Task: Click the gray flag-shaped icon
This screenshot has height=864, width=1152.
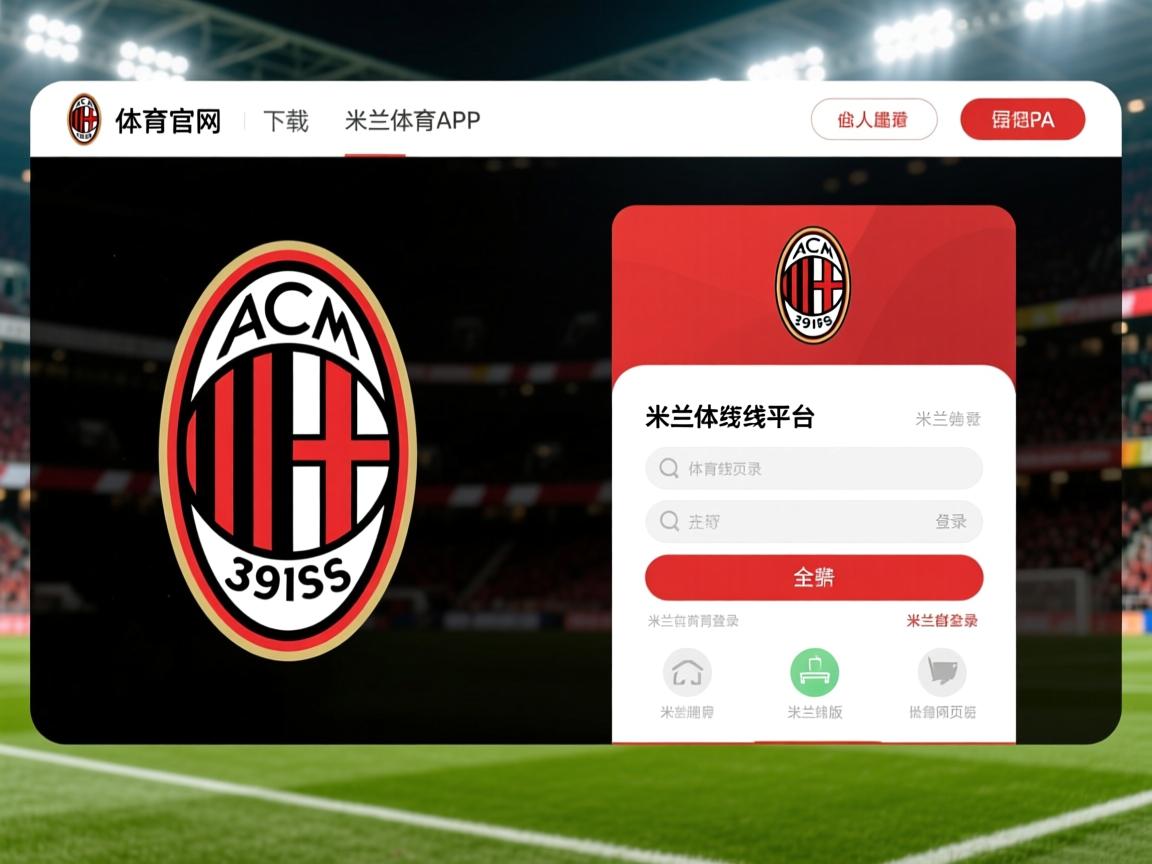Action: [x=942, y=672]
